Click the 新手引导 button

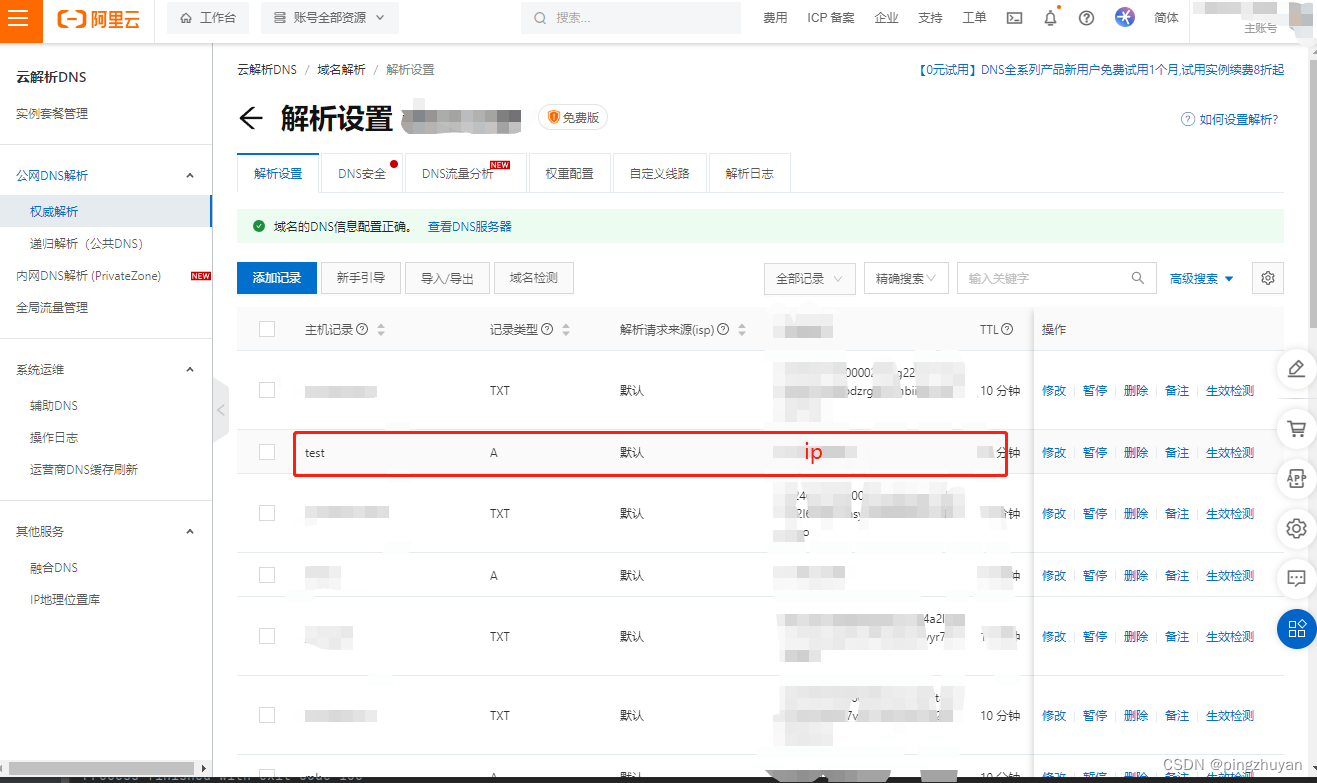tap(360, 278)
